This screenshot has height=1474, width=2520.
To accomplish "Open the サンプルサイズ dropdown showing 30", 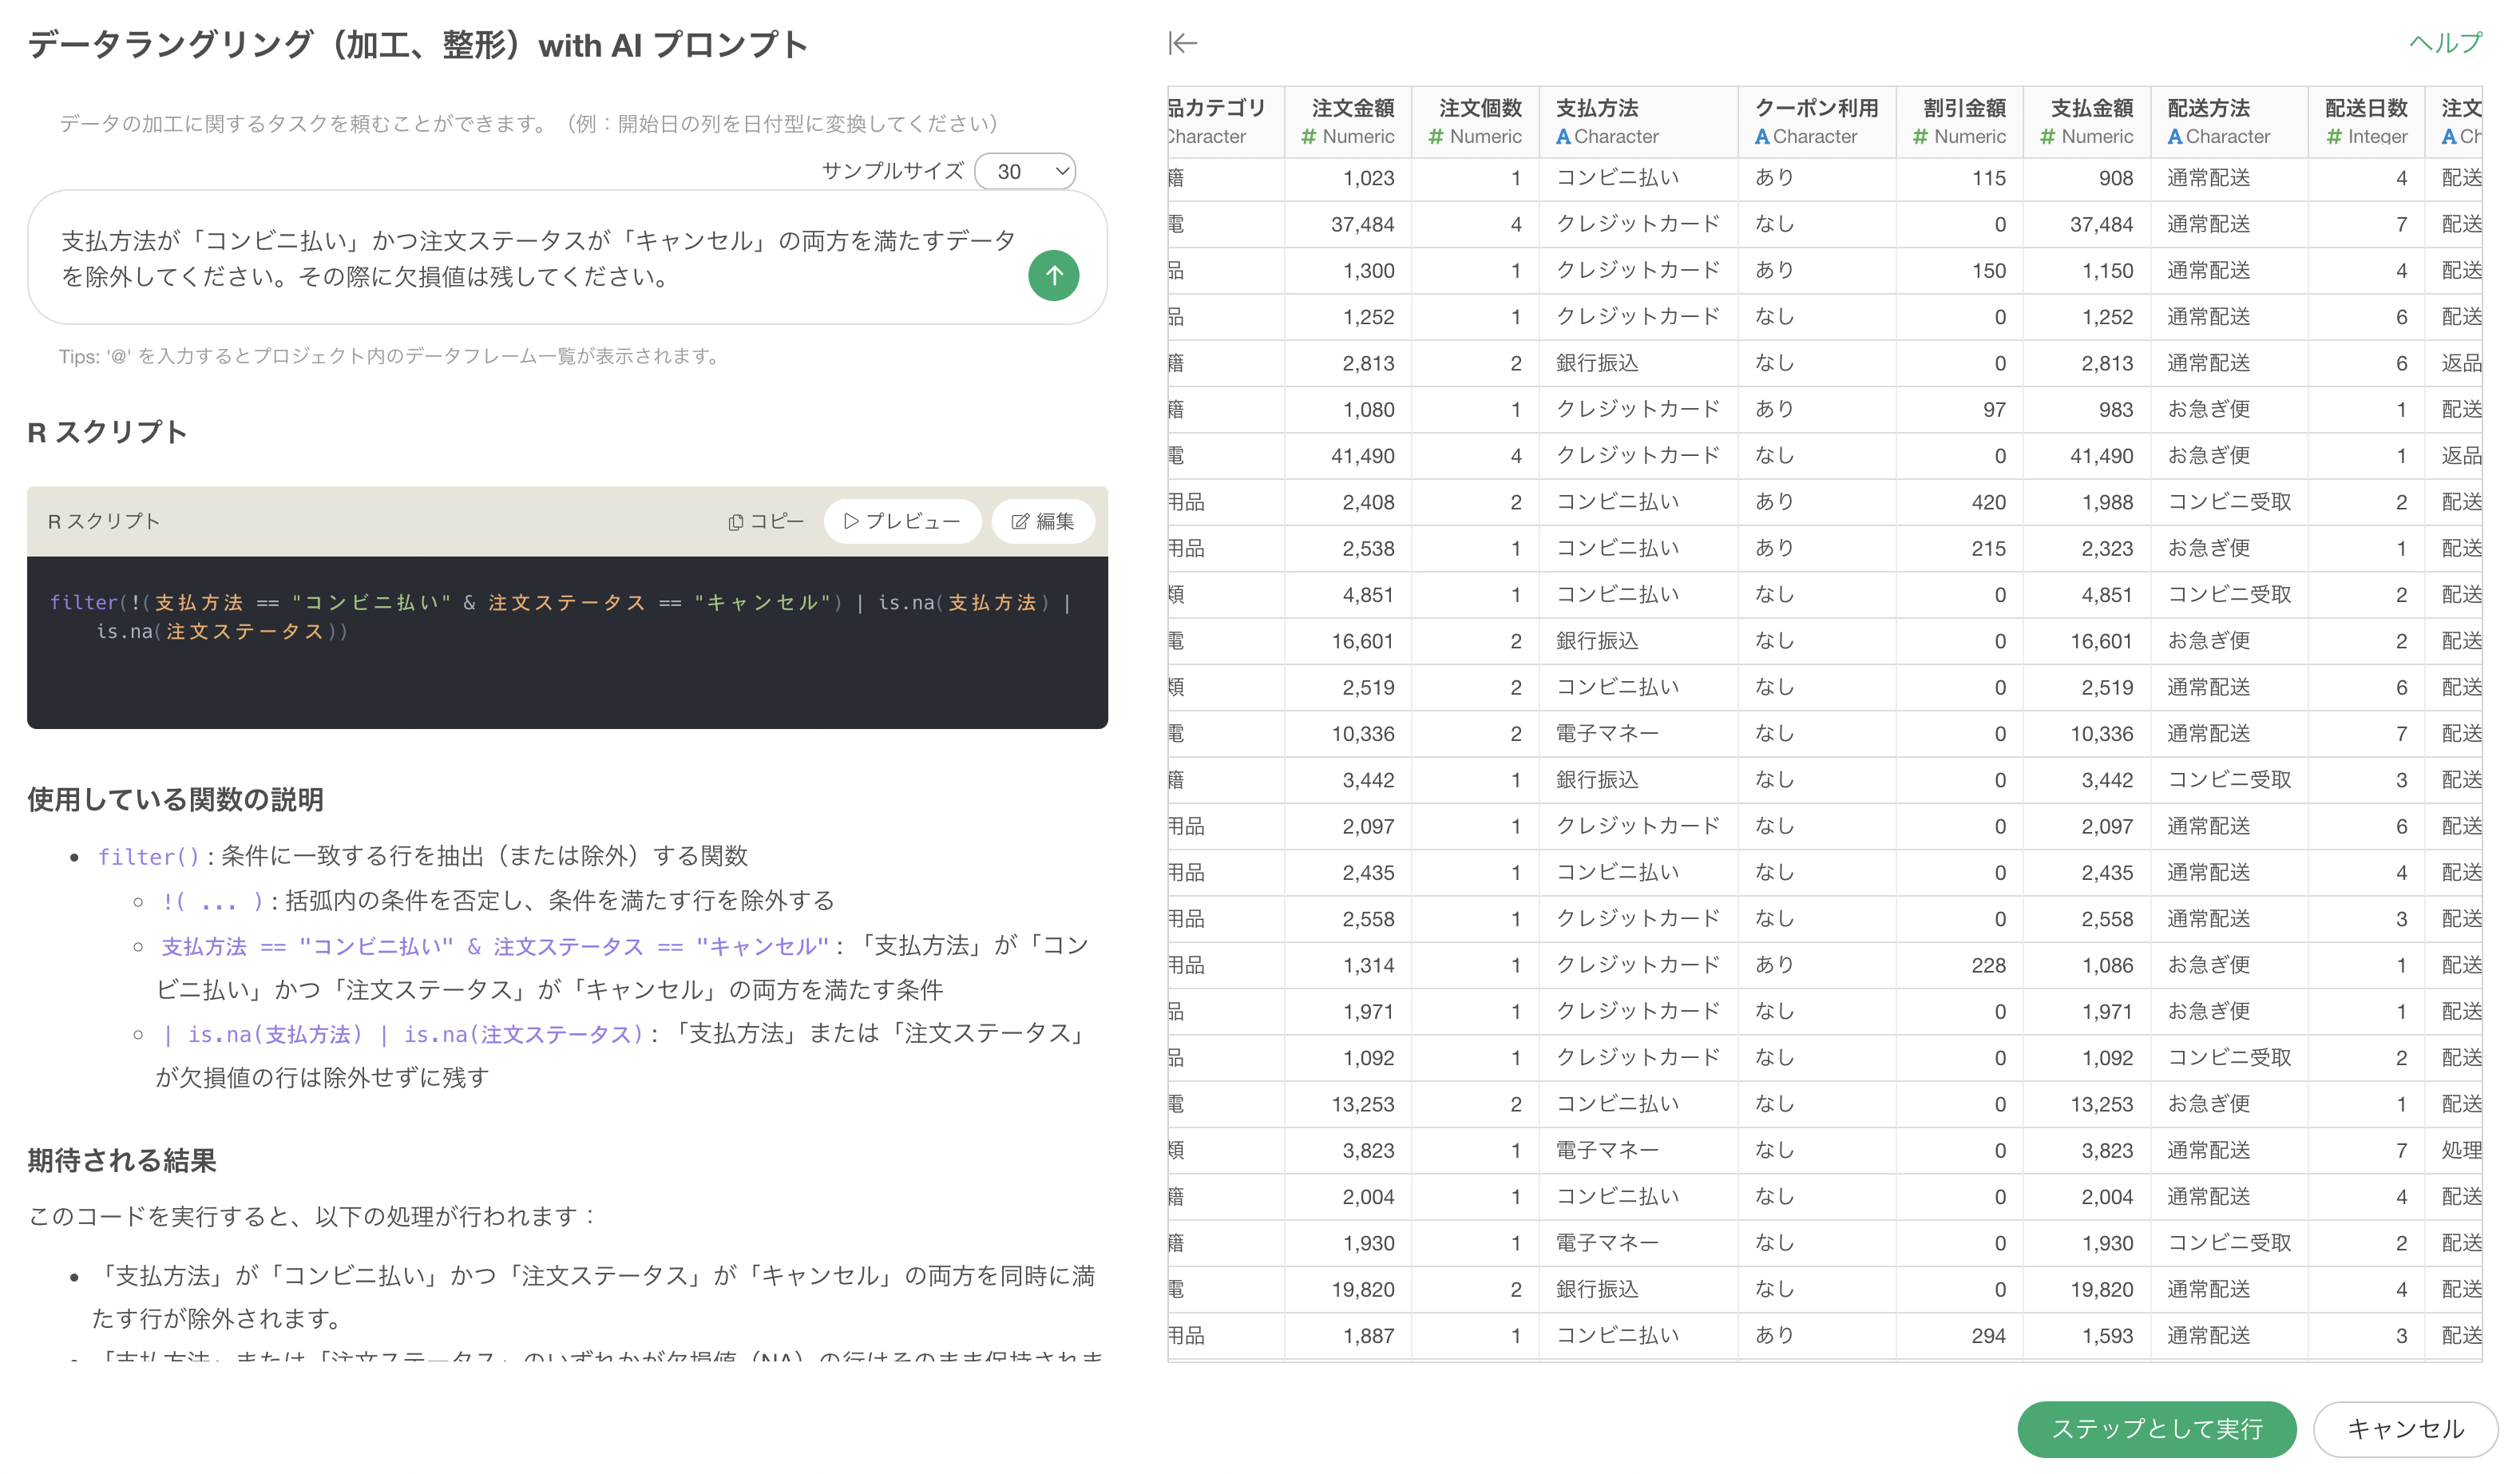I will [x=1025, y=171].
